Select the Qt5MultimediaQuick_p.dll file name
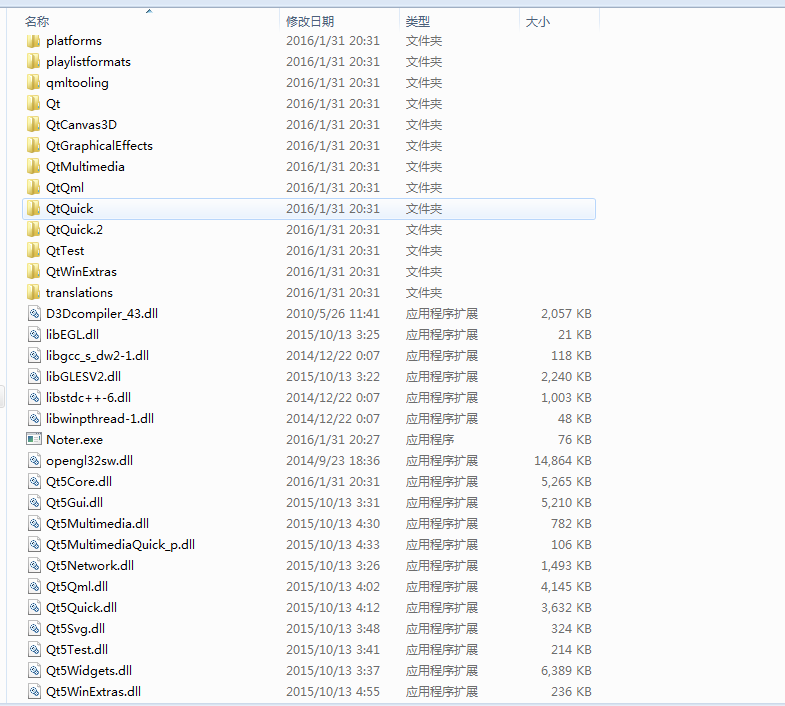Screen dimensions: 785x706 pos(120,545)
